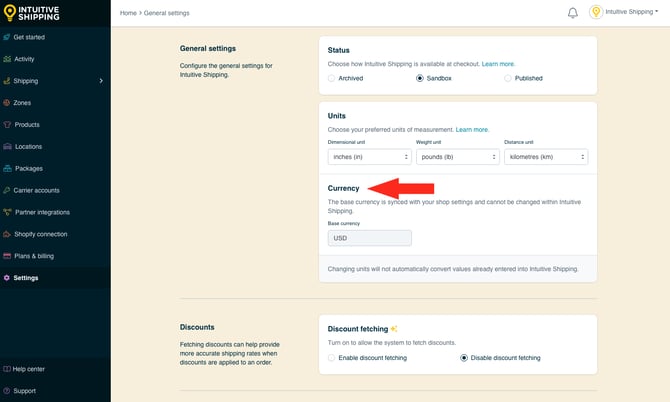Viewport: 670px width, 402px height.
Task: Click the Settings gear icon in sidebar
Action: click(8, 278)
